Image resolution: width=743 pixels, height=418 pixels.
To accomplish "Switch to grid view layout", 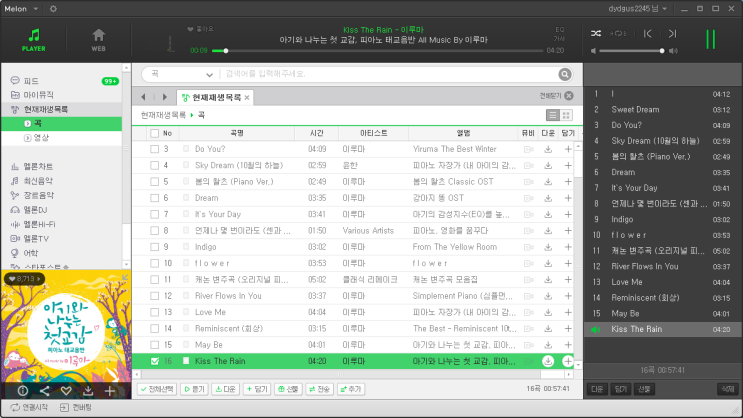I will pyautogui.click(x=566, y=115).
